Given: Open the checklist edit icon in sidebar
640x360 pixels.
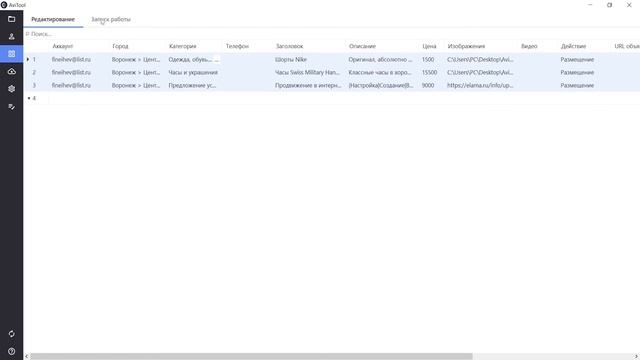Looking at the screenshot, I should (11, 107).
